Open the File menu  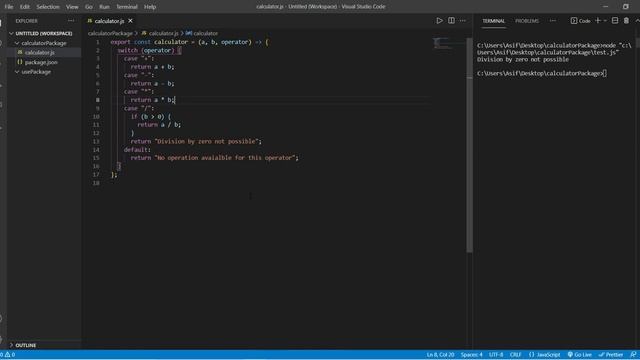[9, 7]
